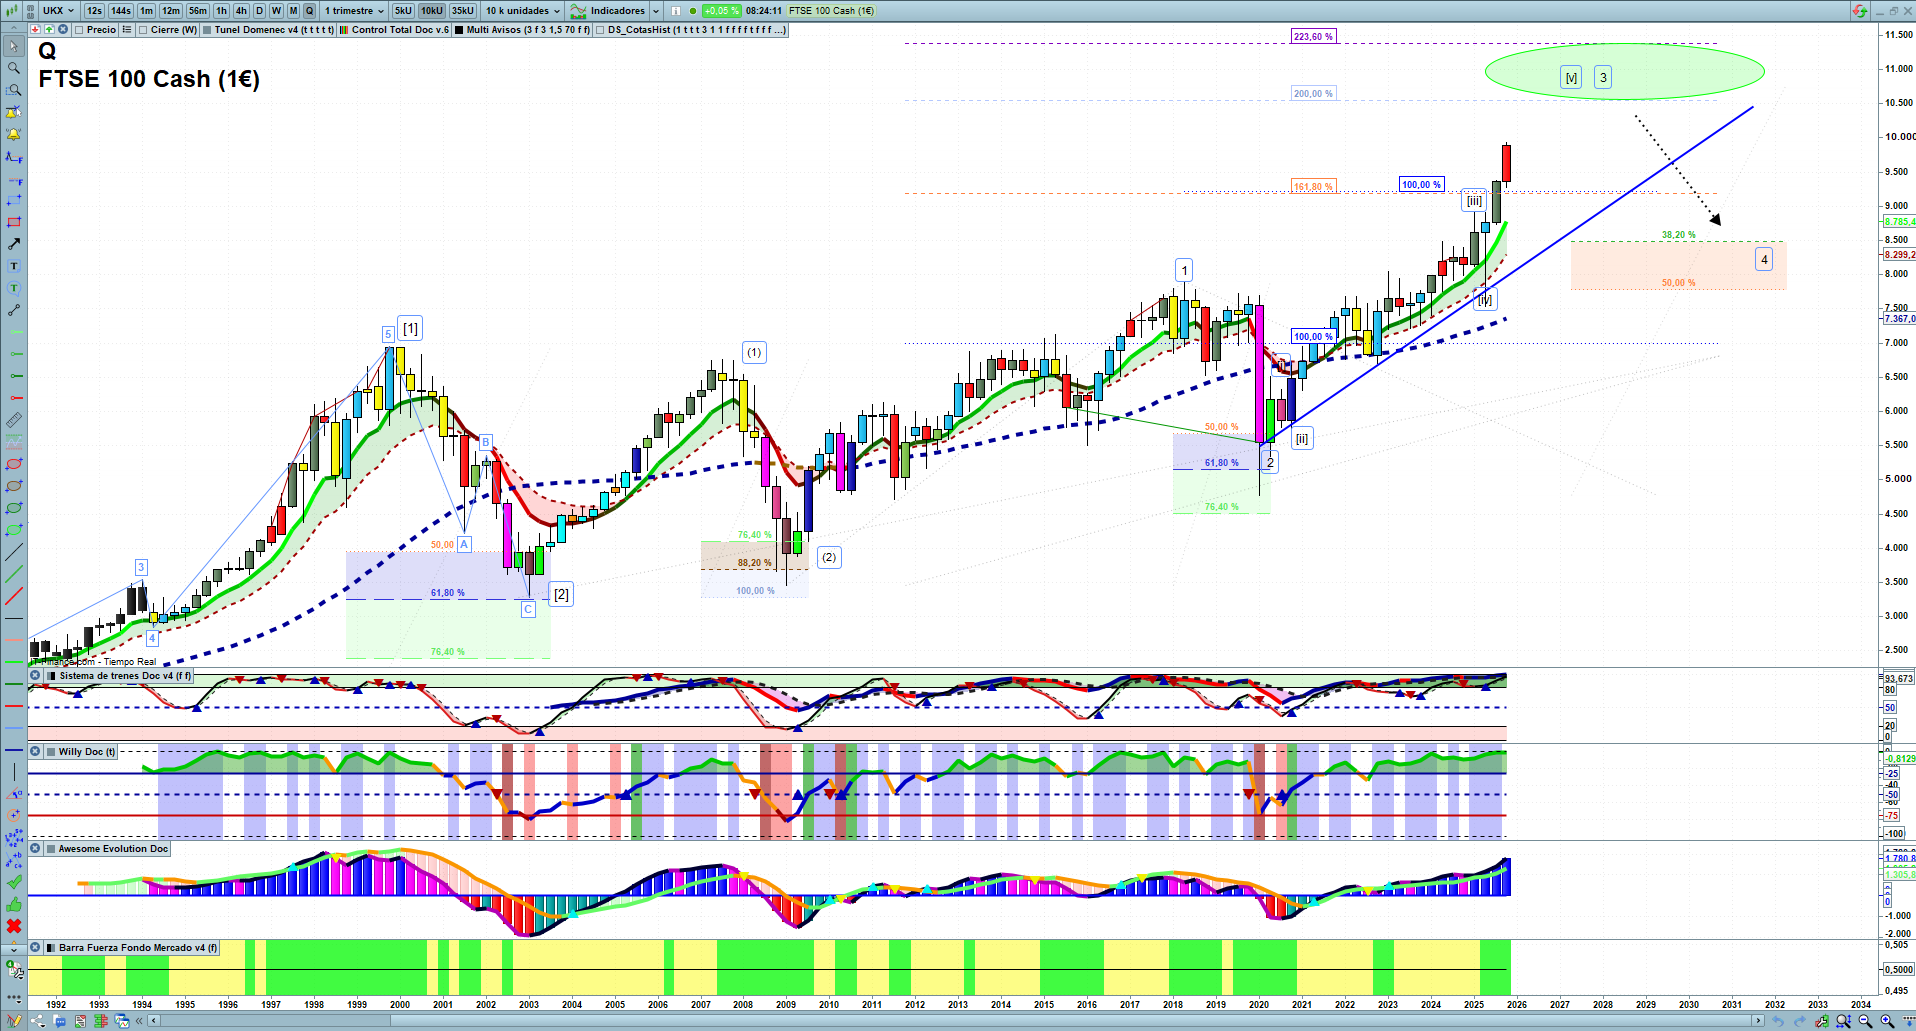Open the 1 trimestre timeframe dropdown
Image resolution: width=1916 pixels, height=1031 pixels.
click(355, 11)
